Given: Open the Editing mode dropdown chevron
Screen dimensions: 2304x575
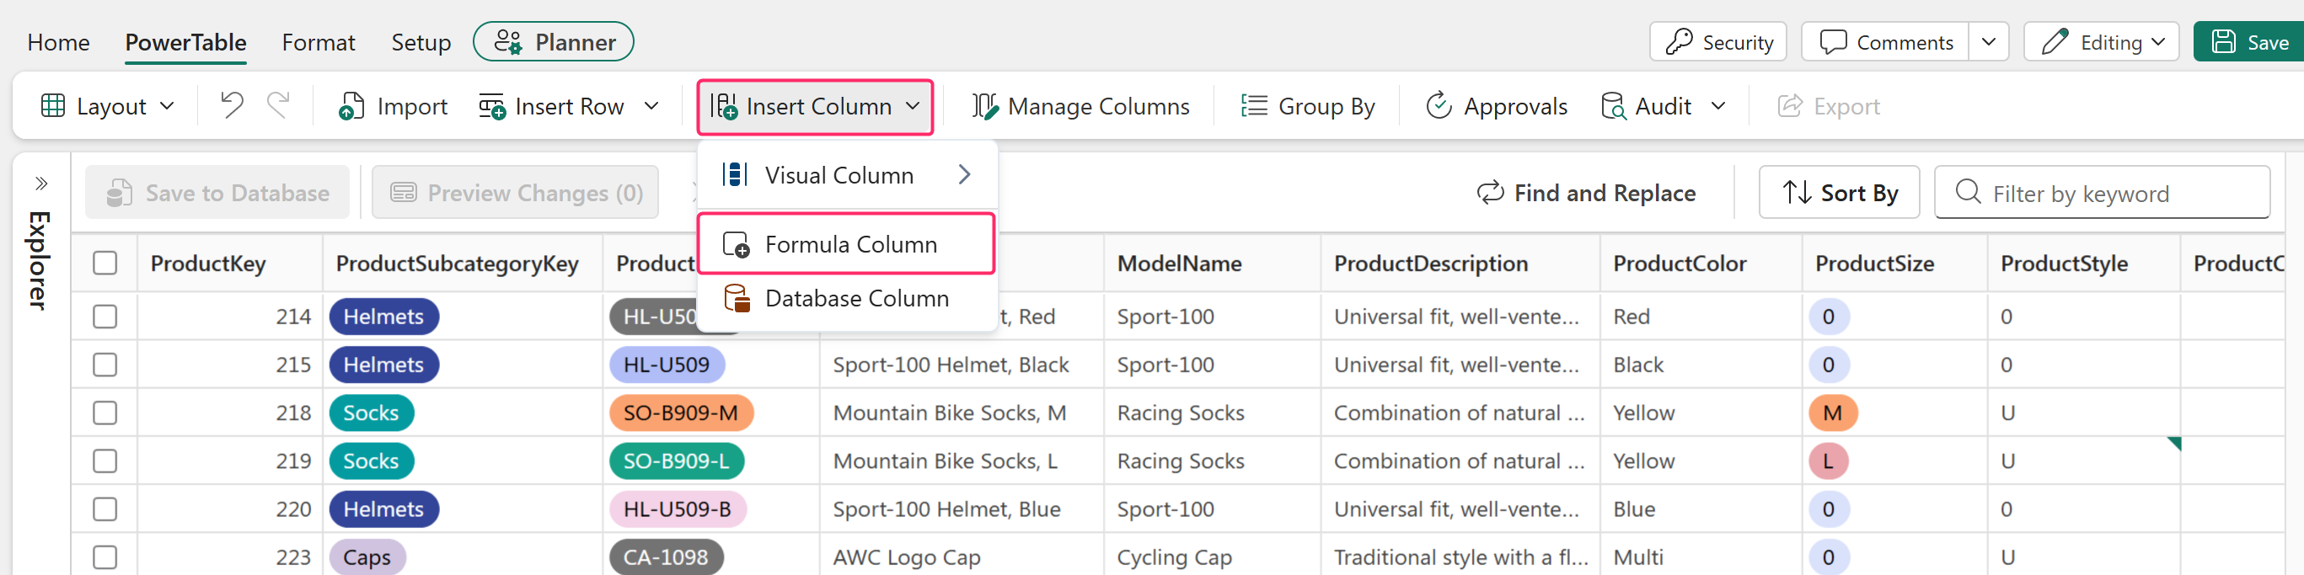Looking at the screenshot, I should [2158, 42].
